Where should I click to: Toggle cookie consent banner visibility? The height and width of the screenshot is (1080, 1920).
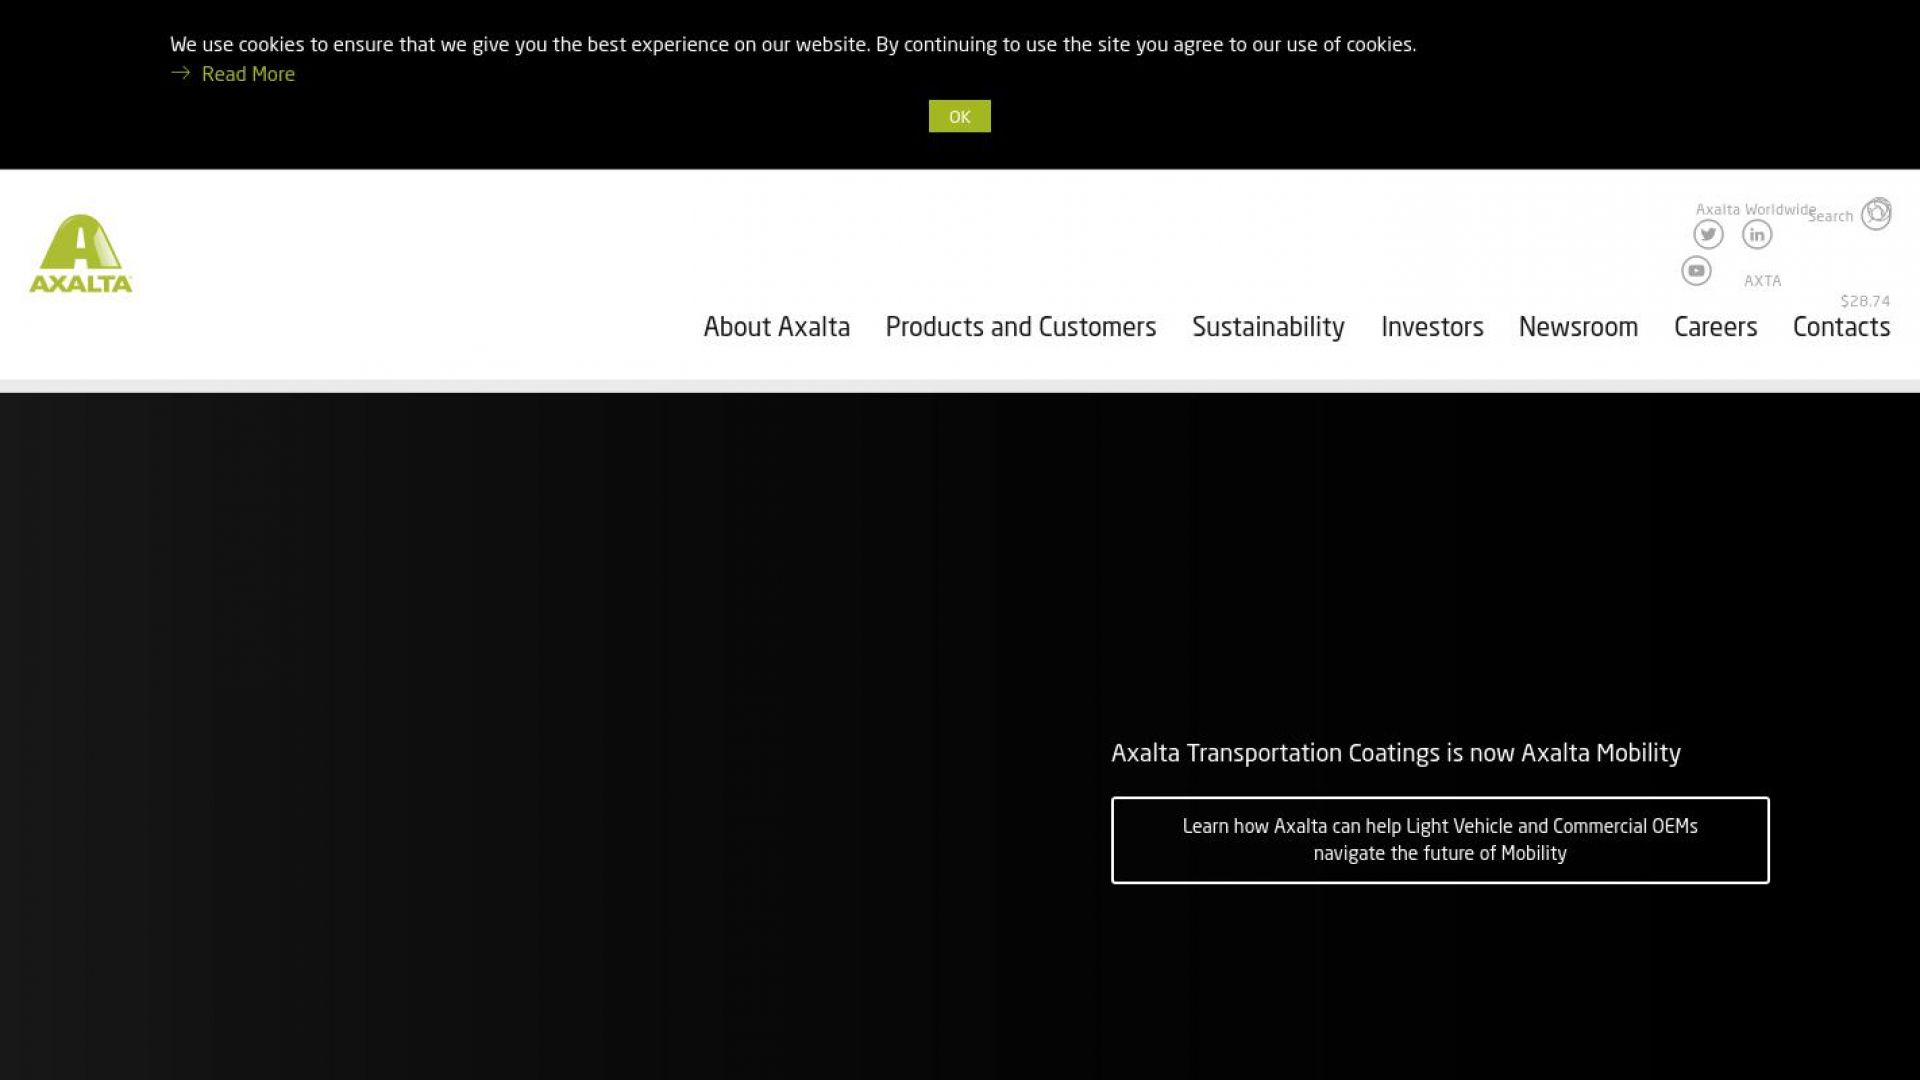pyautogui.click(x=959, y=115)
